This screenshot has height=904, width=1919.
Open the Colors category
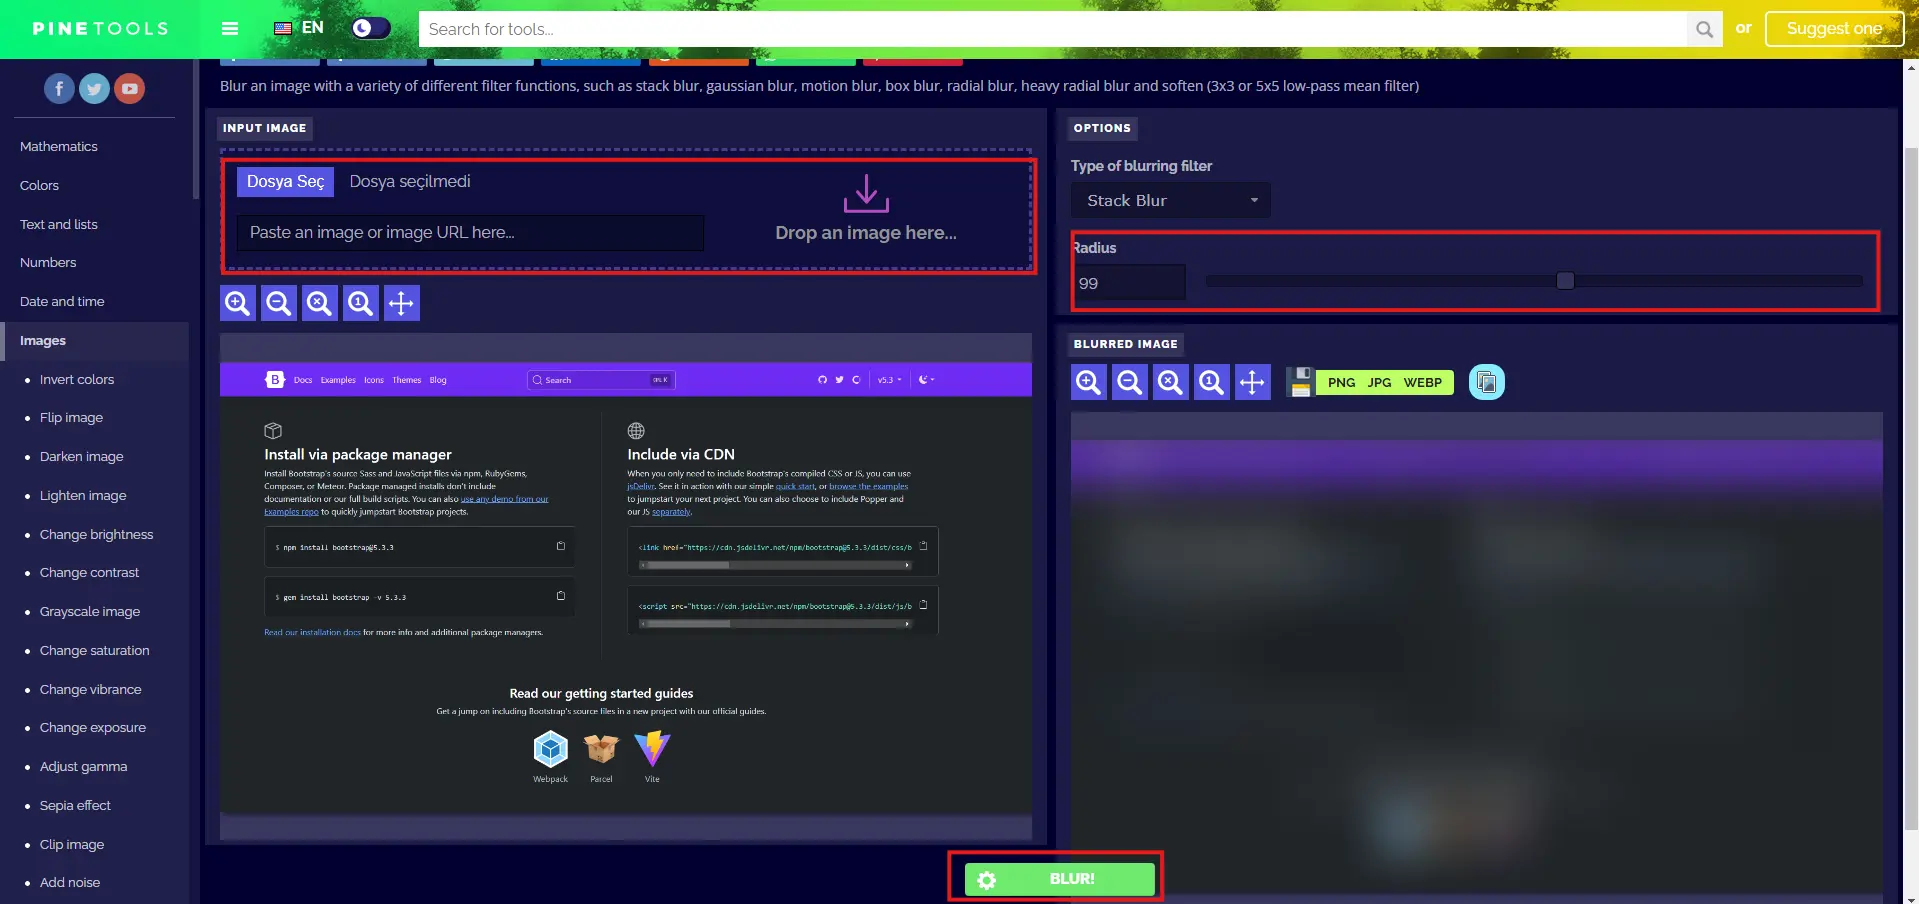pos(39,185)
